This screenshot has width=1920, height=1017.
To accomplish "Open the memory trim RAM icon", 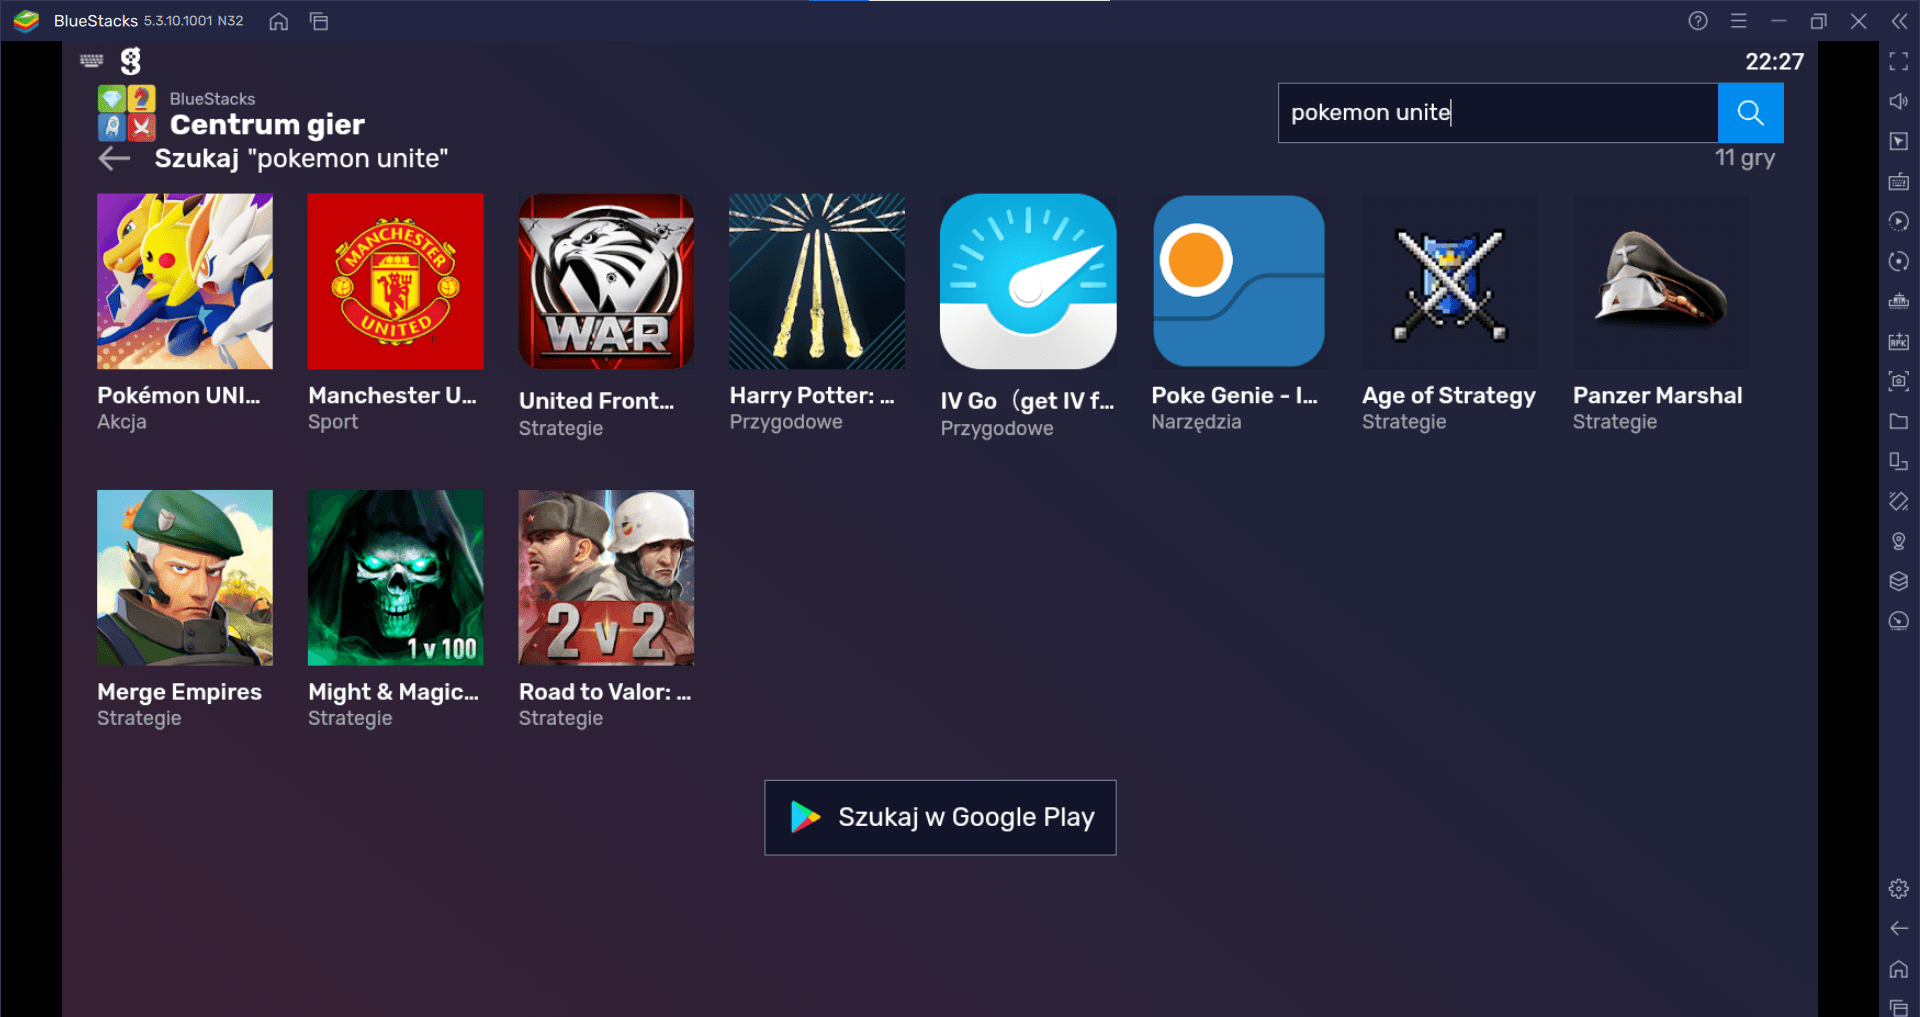I will (1898, 301).
